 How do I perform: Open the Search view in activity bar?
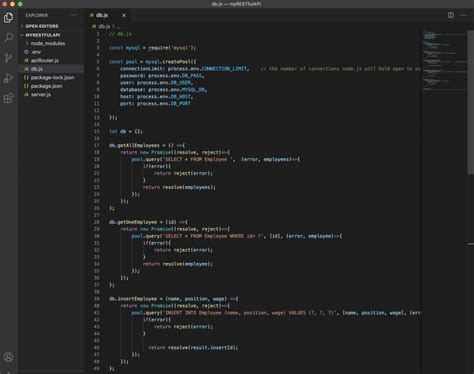tap(9, 37)
